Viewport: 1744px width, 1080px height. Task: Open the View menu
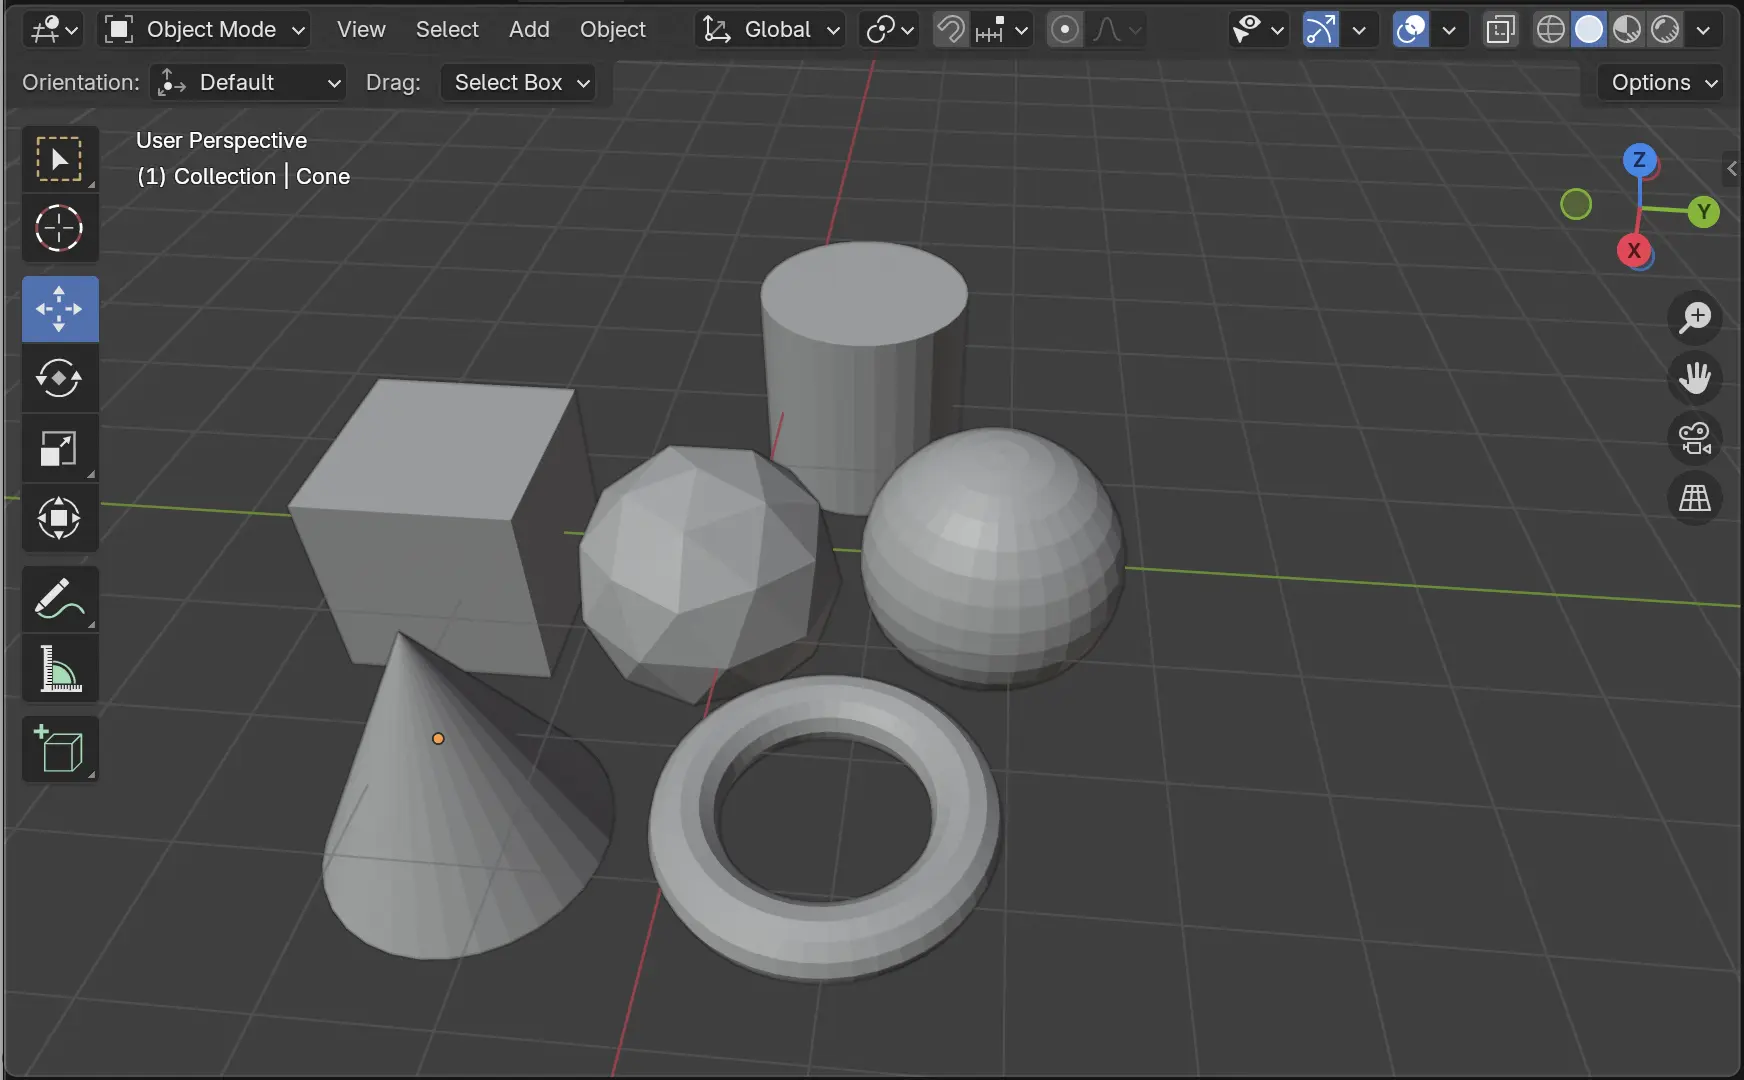pyautogui.click(x=361, y=30)
